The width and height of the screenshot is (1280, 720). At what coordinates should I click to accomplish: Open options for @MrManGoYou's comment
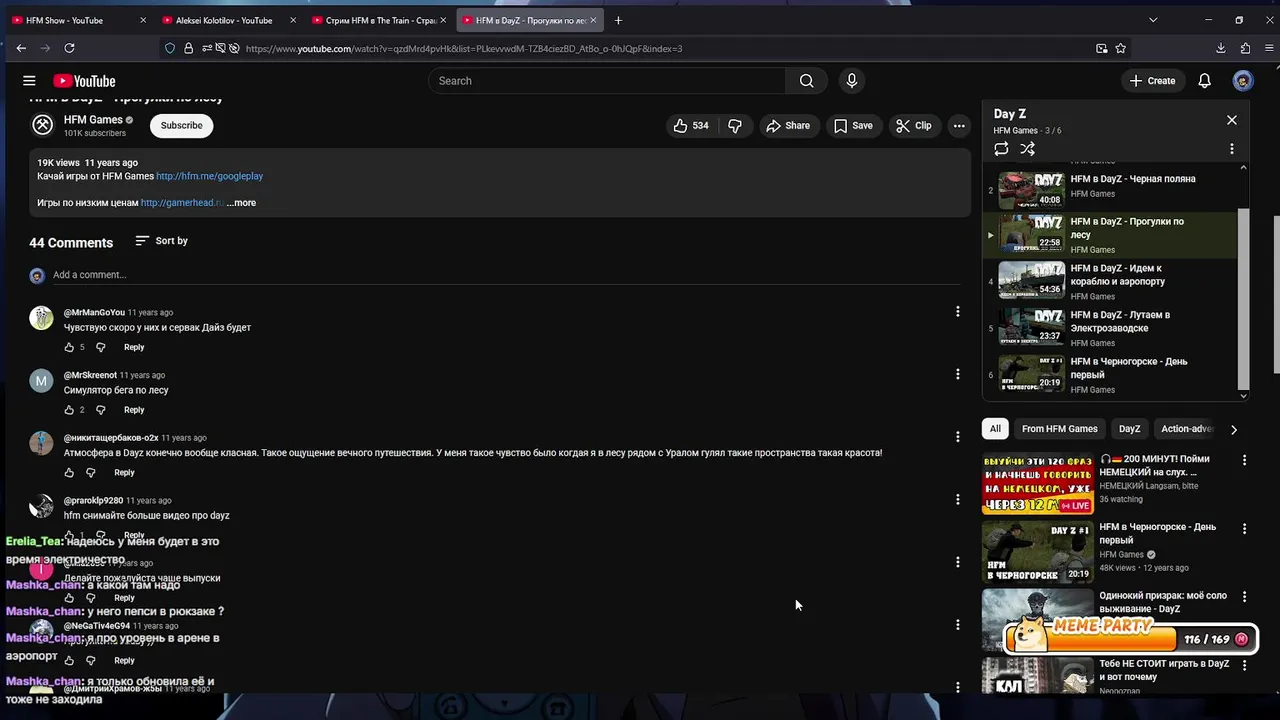tap(958, 312)
